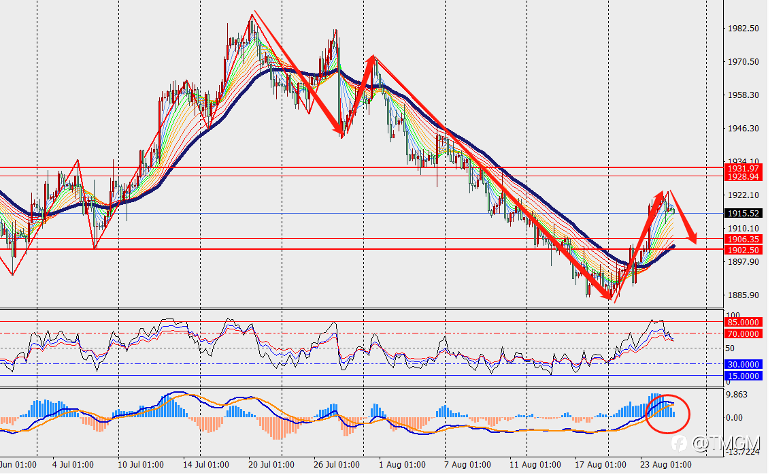The image size is (770, 475).
Task: Click the 1958.30 price axis label
Action: coord(743,95)
